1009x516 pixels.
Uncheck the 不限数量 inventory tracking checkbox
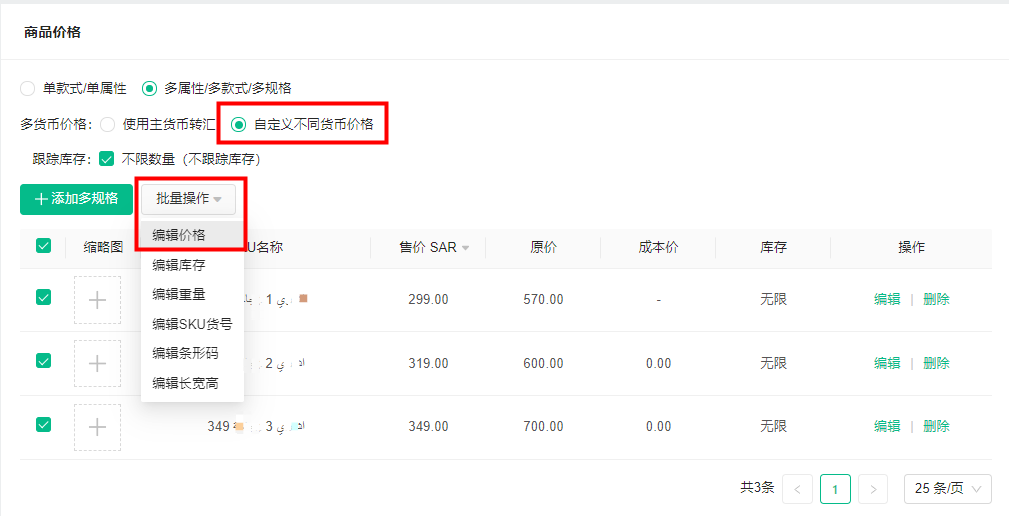tap(107, 159)
